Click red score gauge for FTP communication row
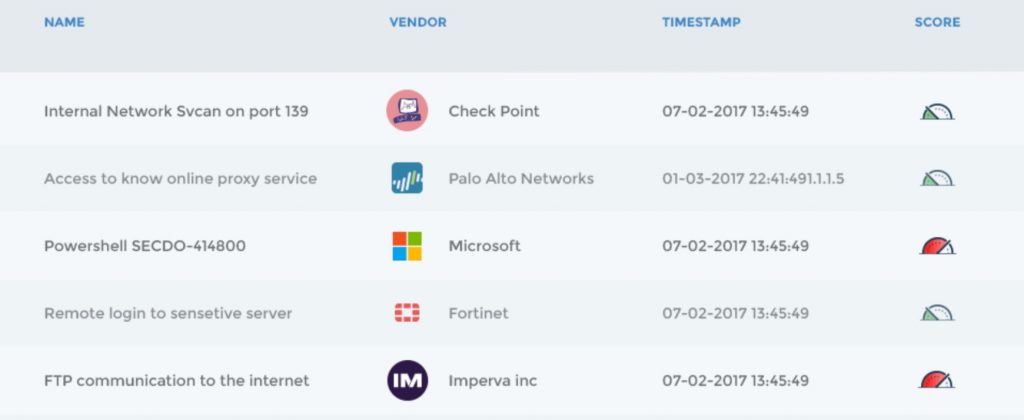1024x420 pixels. [x=937, y=380]
